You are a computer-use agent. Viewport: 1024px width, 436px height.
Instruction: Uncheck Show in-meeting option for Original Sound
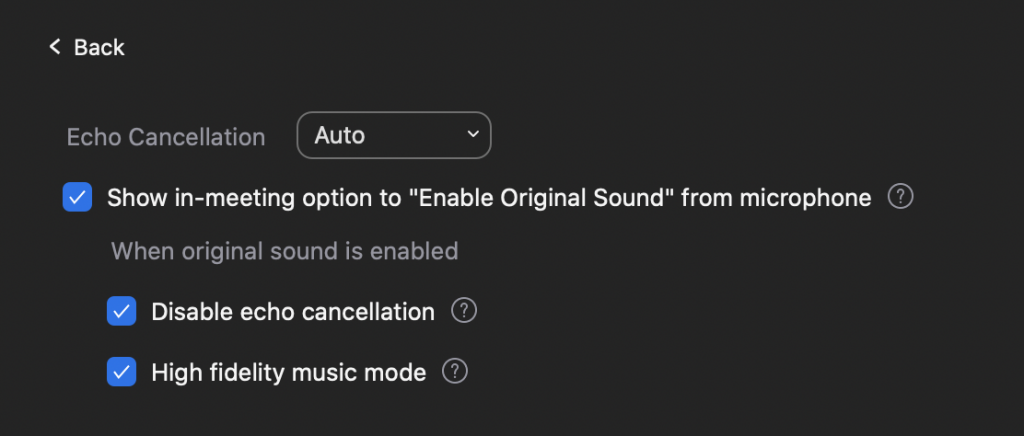pos(77,197)
